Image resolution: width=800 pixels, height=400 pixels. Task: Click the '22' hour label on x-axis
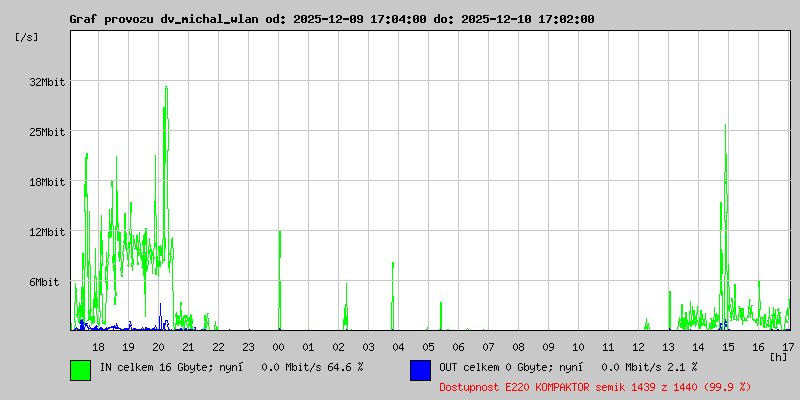click(x=218, y=347)
